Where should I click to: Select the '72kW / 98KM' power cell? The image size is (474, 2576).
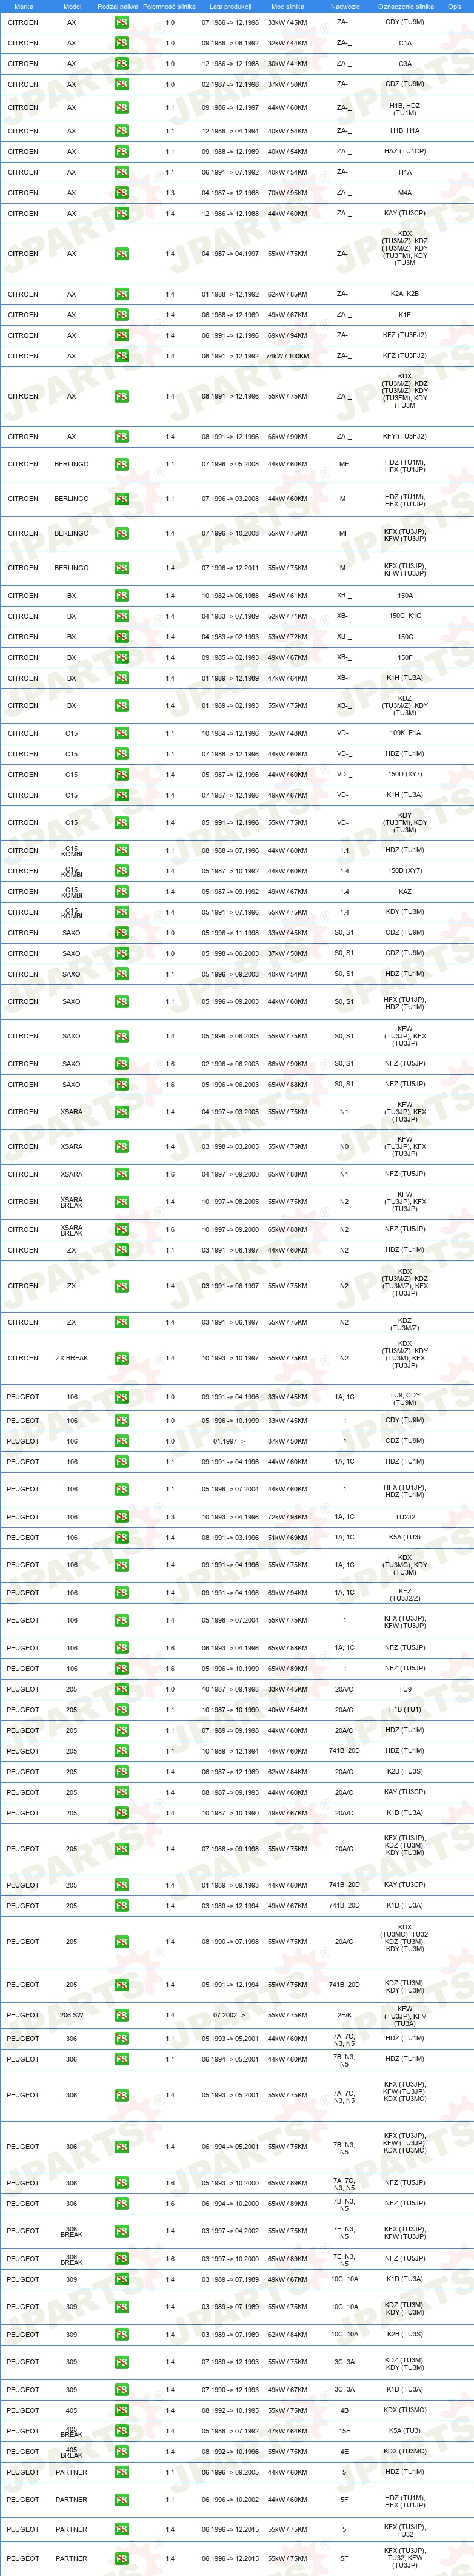tap(287, 1517)
